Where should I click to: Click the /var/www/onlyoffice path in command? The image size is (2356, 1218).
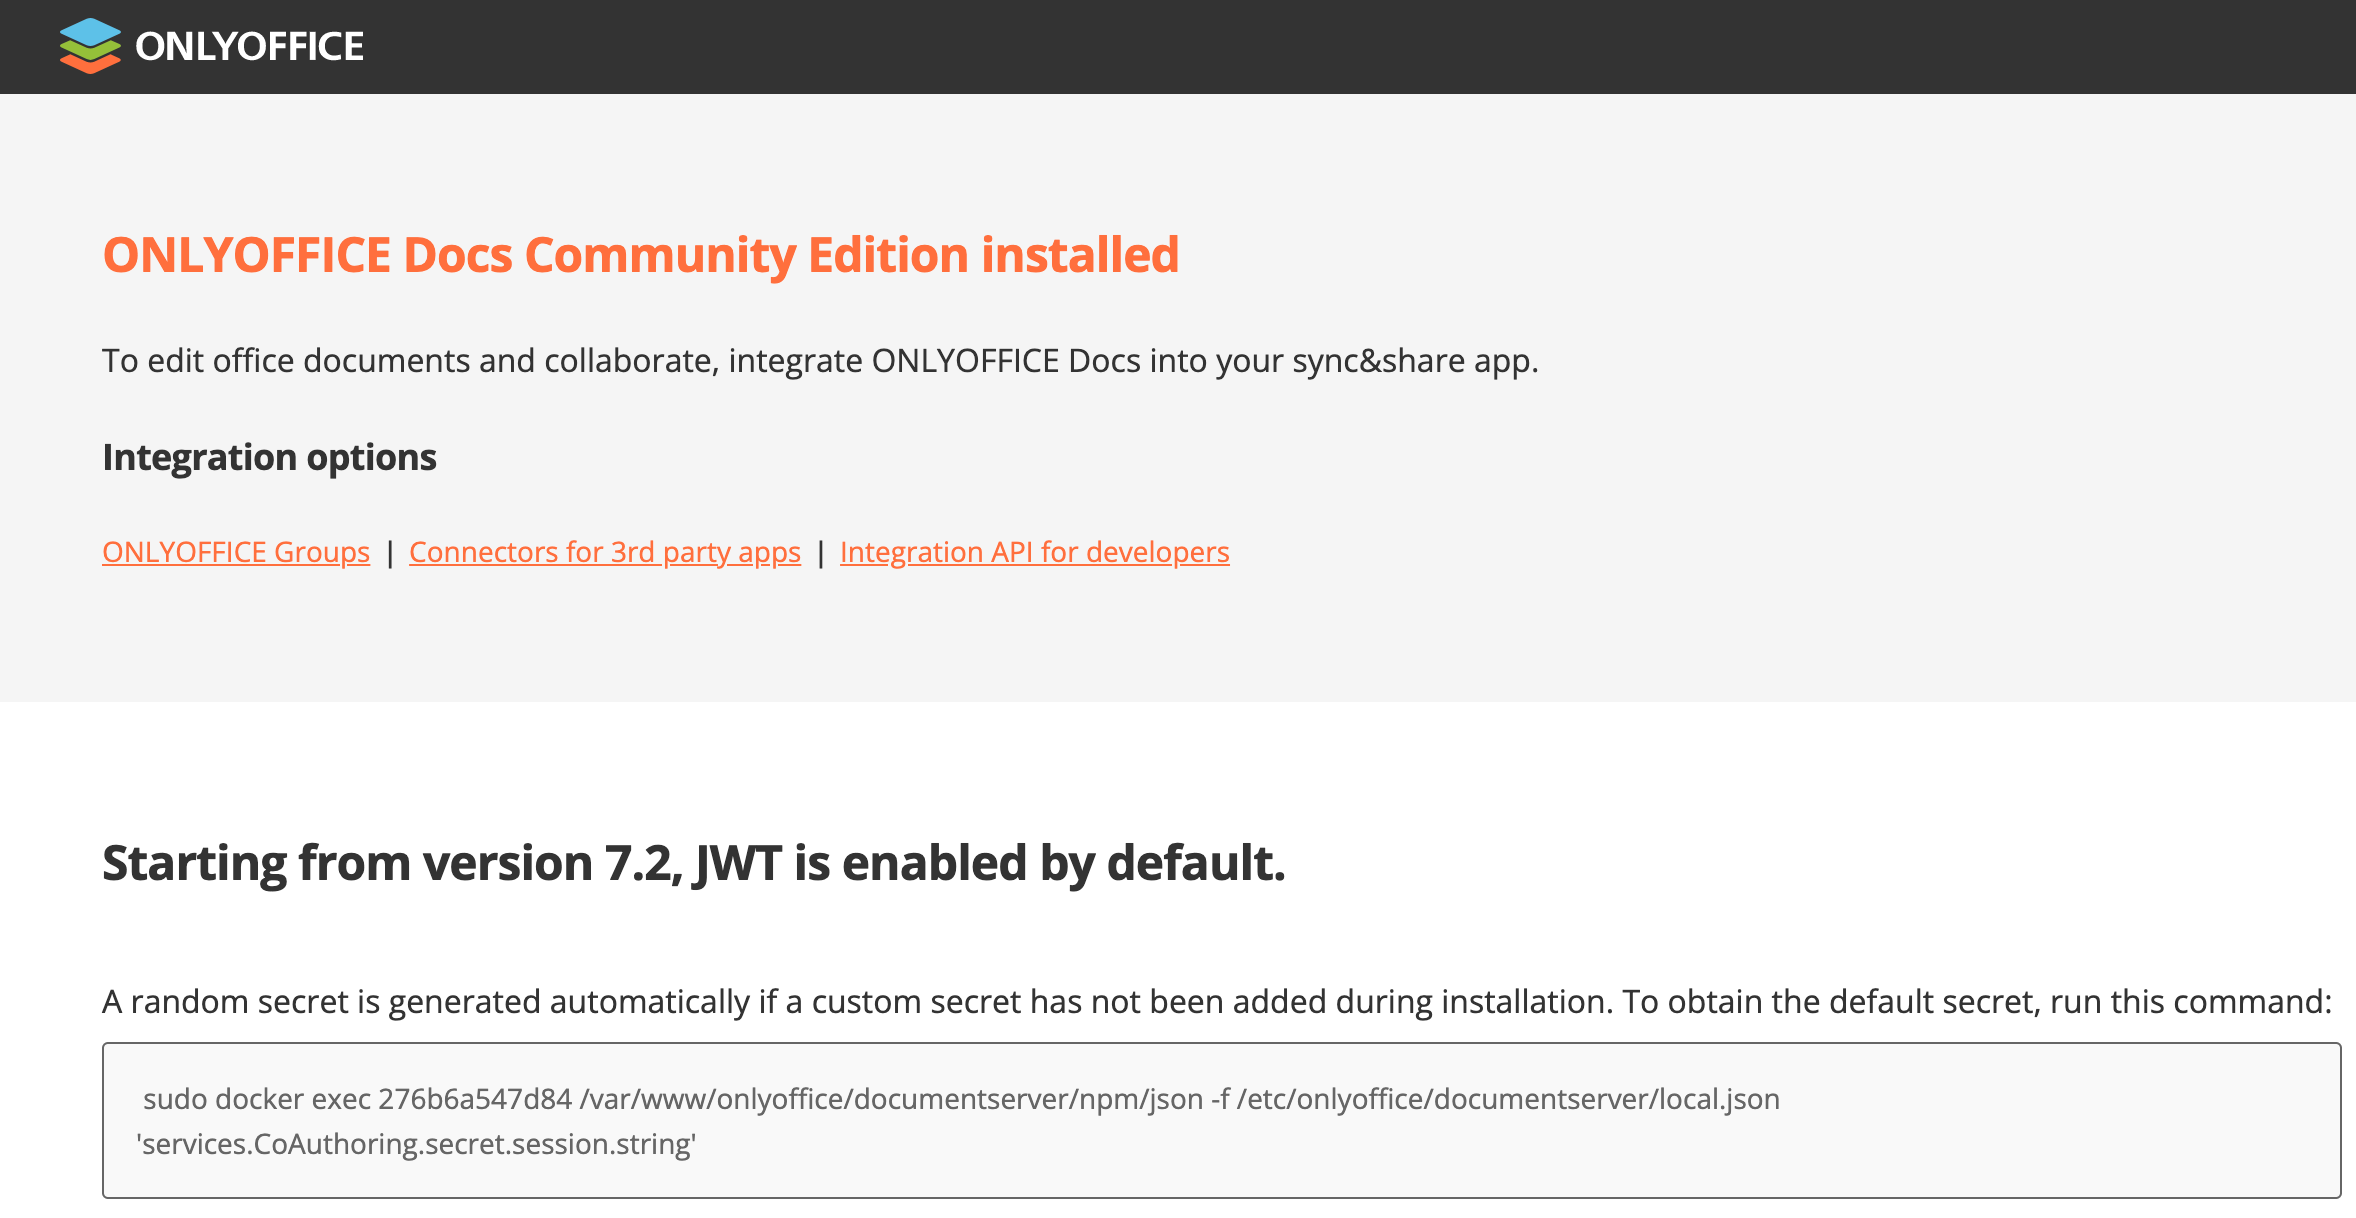click(x=713, y=1099)
